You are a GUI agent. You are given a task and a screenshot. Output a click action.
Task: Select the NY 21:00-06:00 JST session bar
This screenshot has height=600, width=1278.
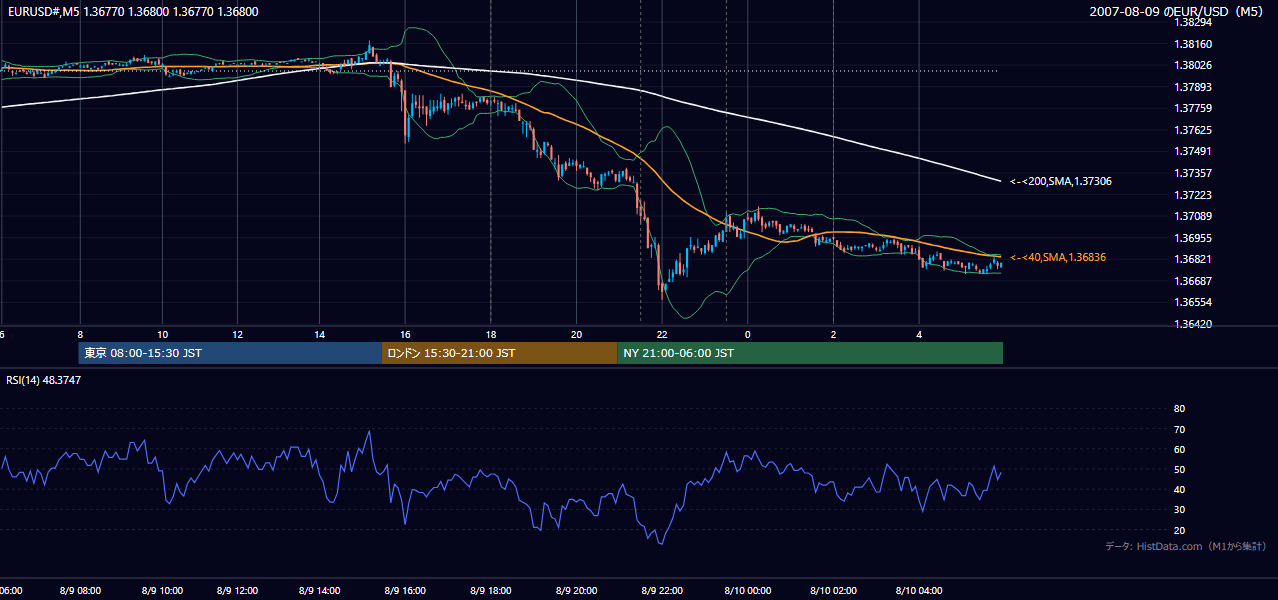coord(810,353)
